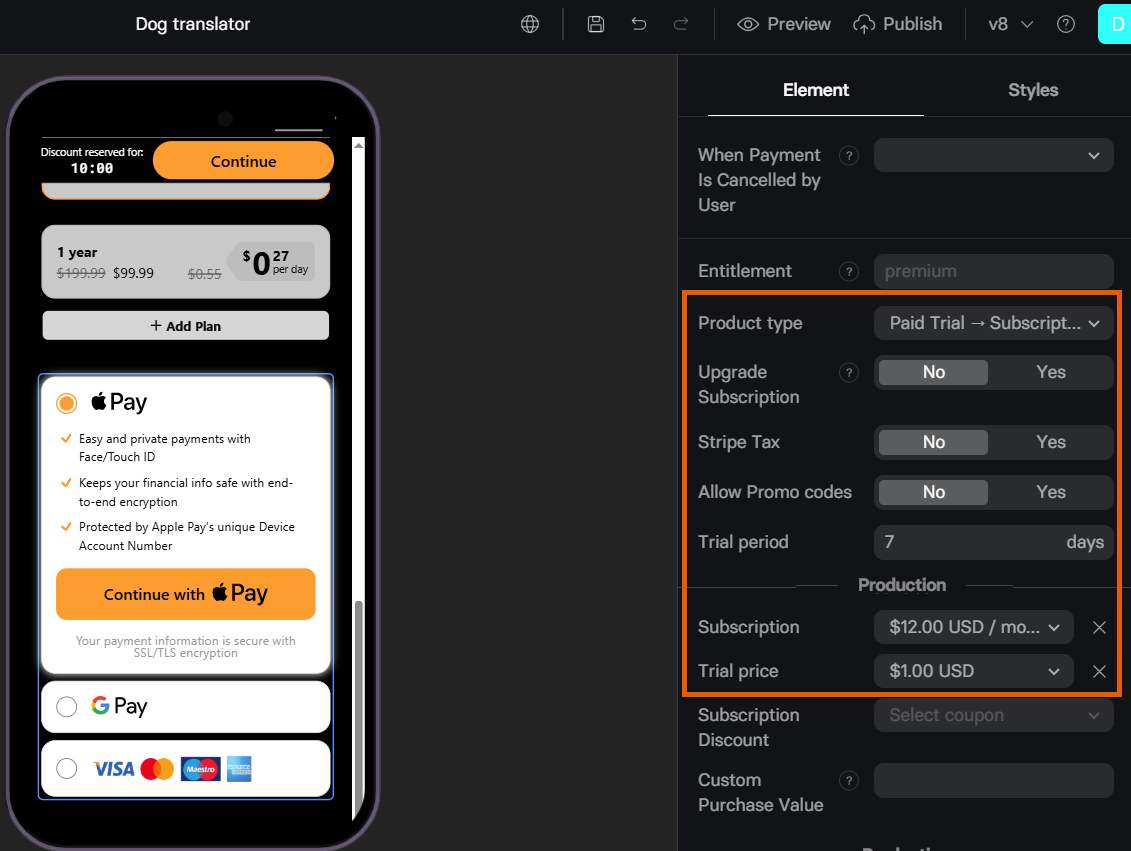Open the globe language icon

coord(530,24)
